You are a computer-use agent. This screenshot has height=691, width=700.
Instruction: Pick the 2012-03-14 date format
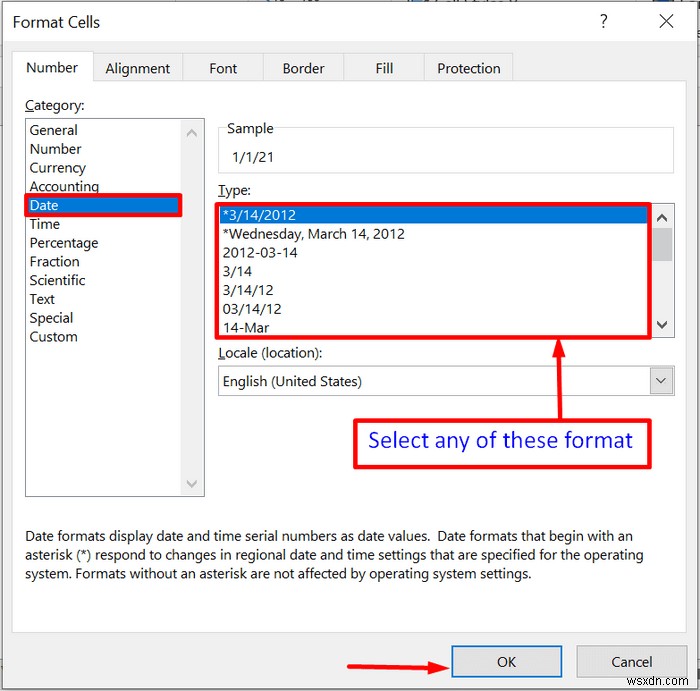433,252
